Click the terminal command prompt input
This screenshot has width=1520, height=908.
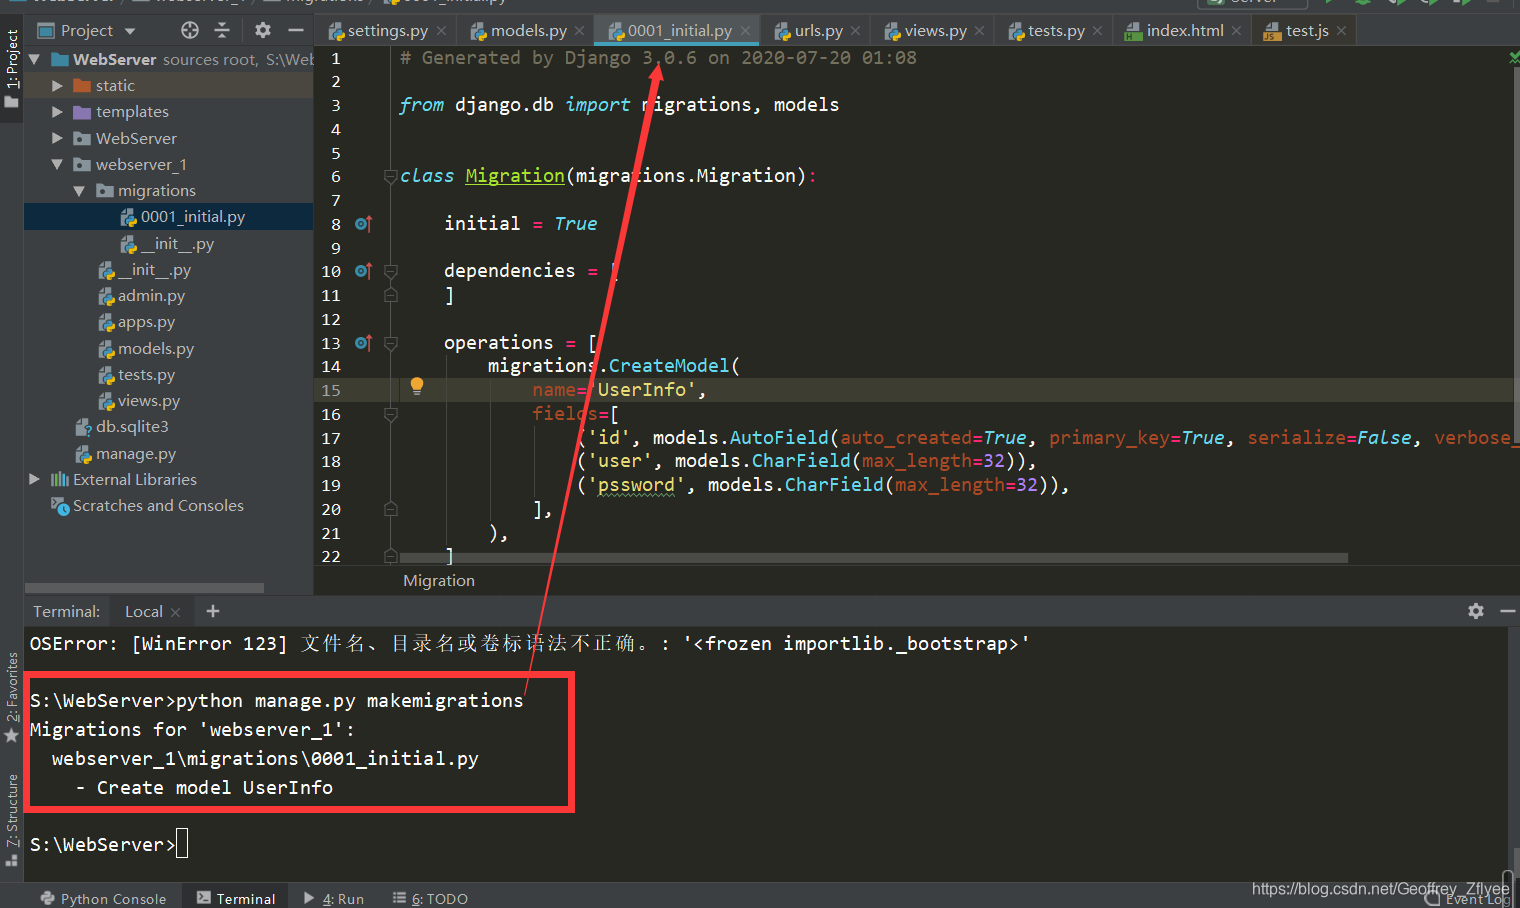click(182, 844)
